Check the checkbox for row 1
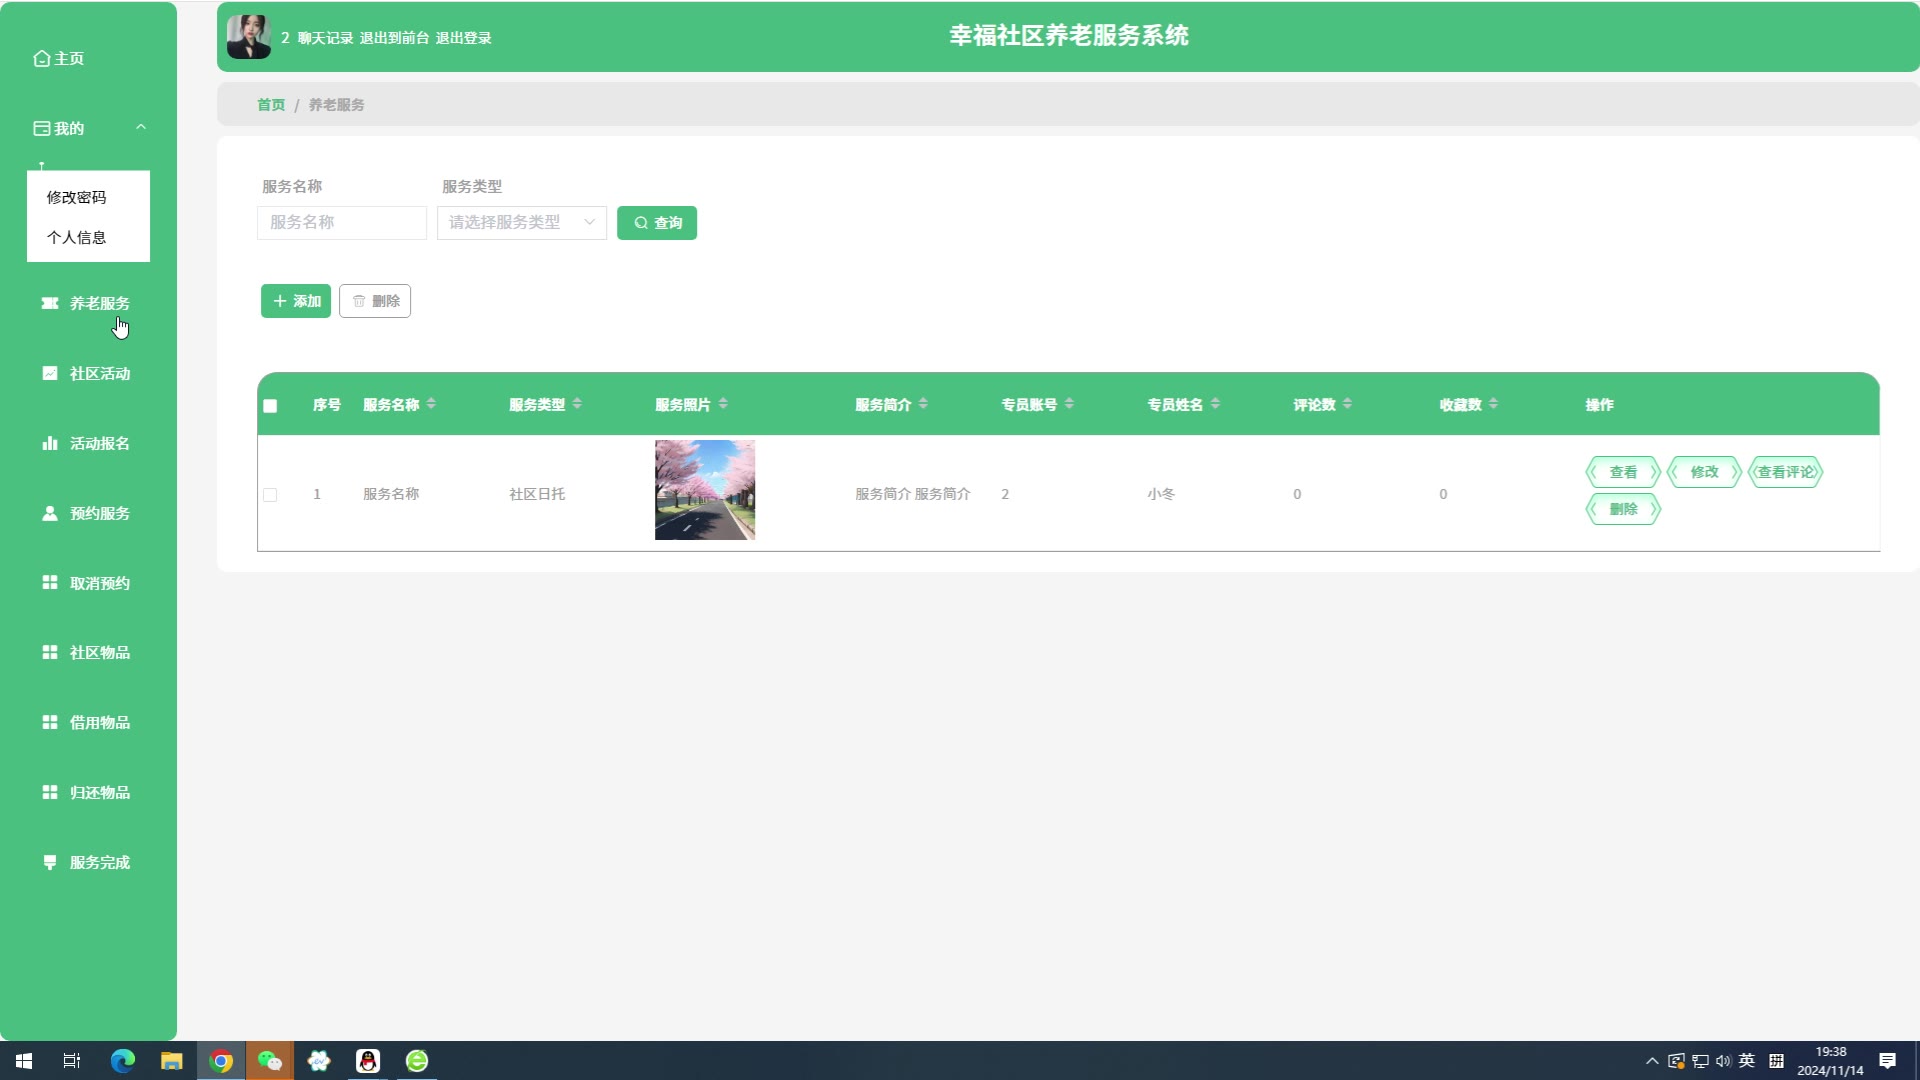1920x1080 pixels. pyautogui.click(x=270, y=495)
